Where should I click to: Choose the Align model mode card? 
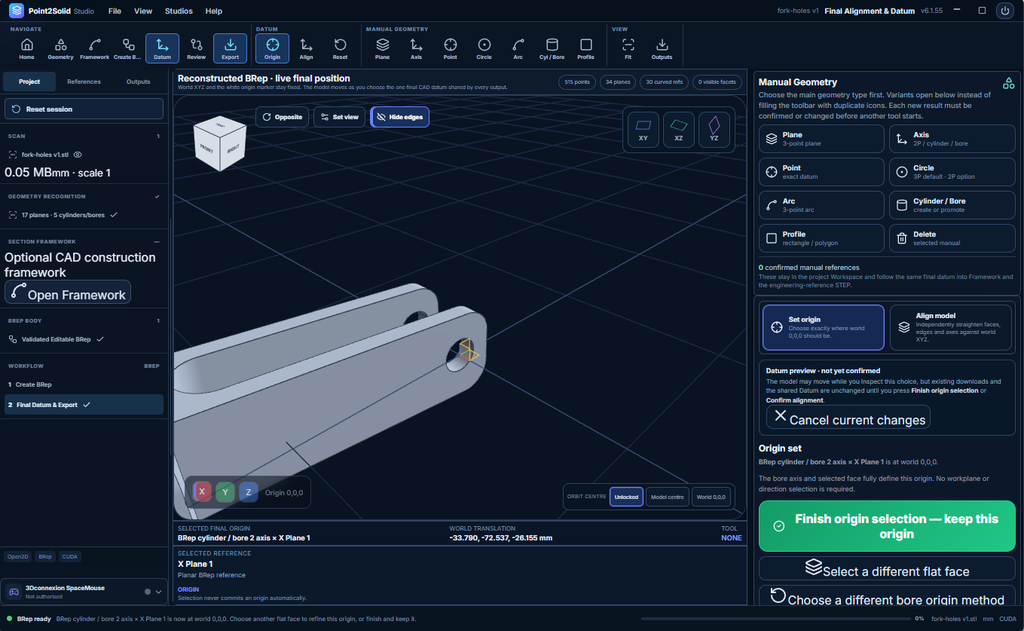pos(951,327)
